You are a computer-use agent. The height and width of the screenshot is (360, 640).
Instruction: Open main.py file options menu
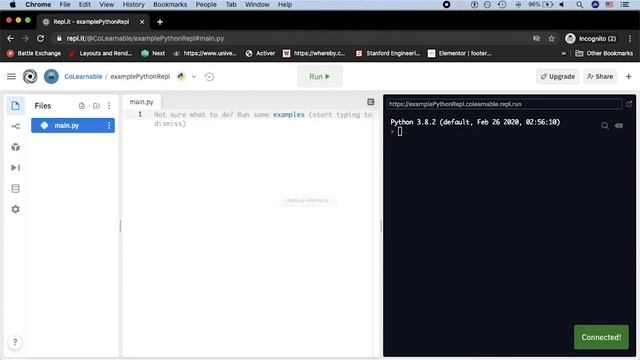(x=109, y=125)
